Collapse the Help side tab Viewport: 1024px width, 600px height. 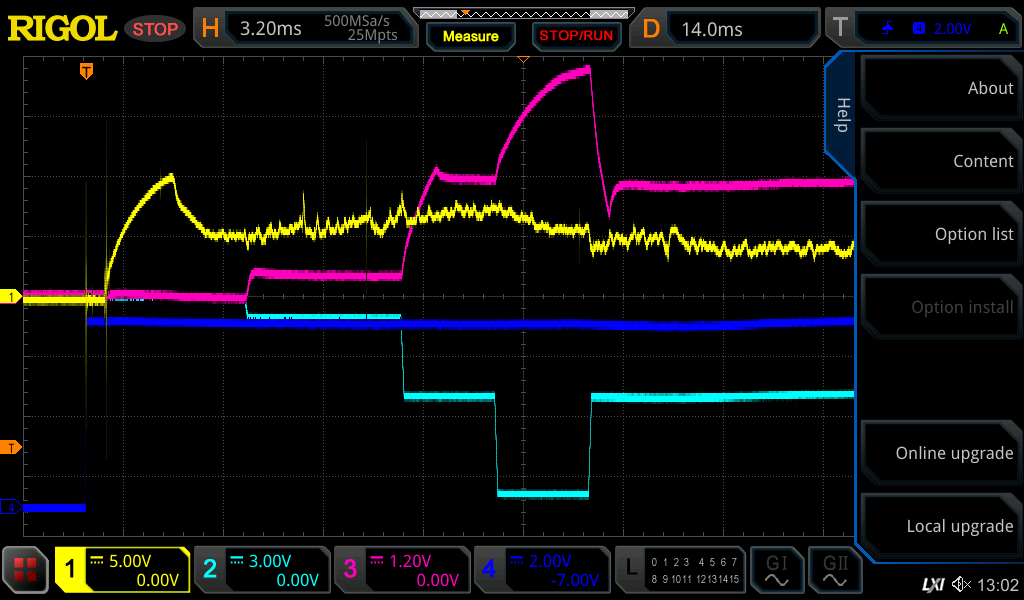(841, 115)
